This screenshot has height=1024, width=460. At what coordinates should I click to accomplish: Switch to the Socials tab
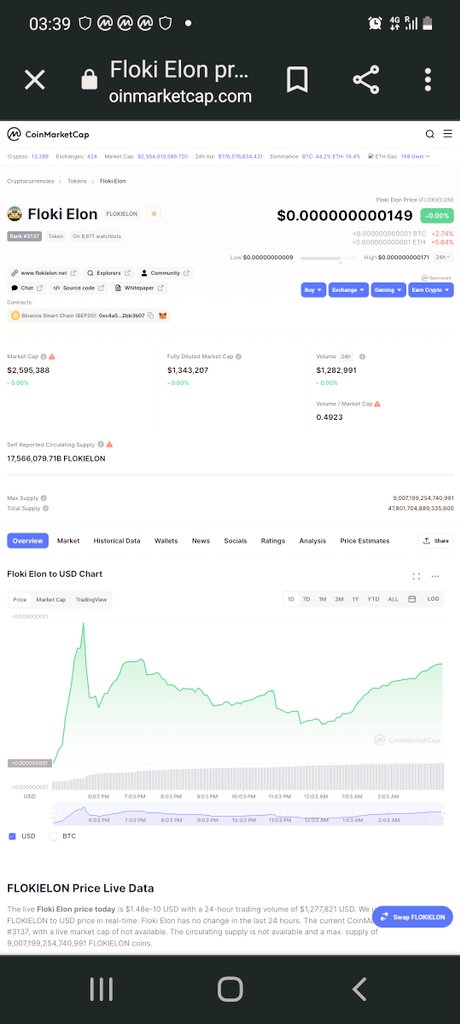click(x=235, y=541)
